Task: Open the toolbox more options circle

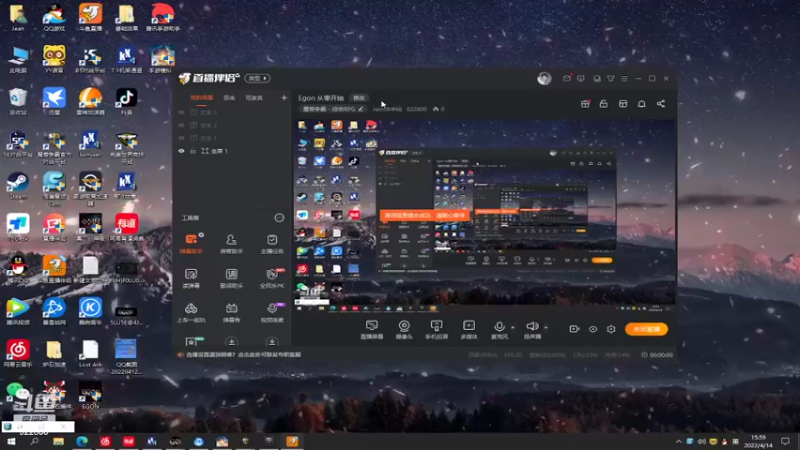Action: pos(279,218)
